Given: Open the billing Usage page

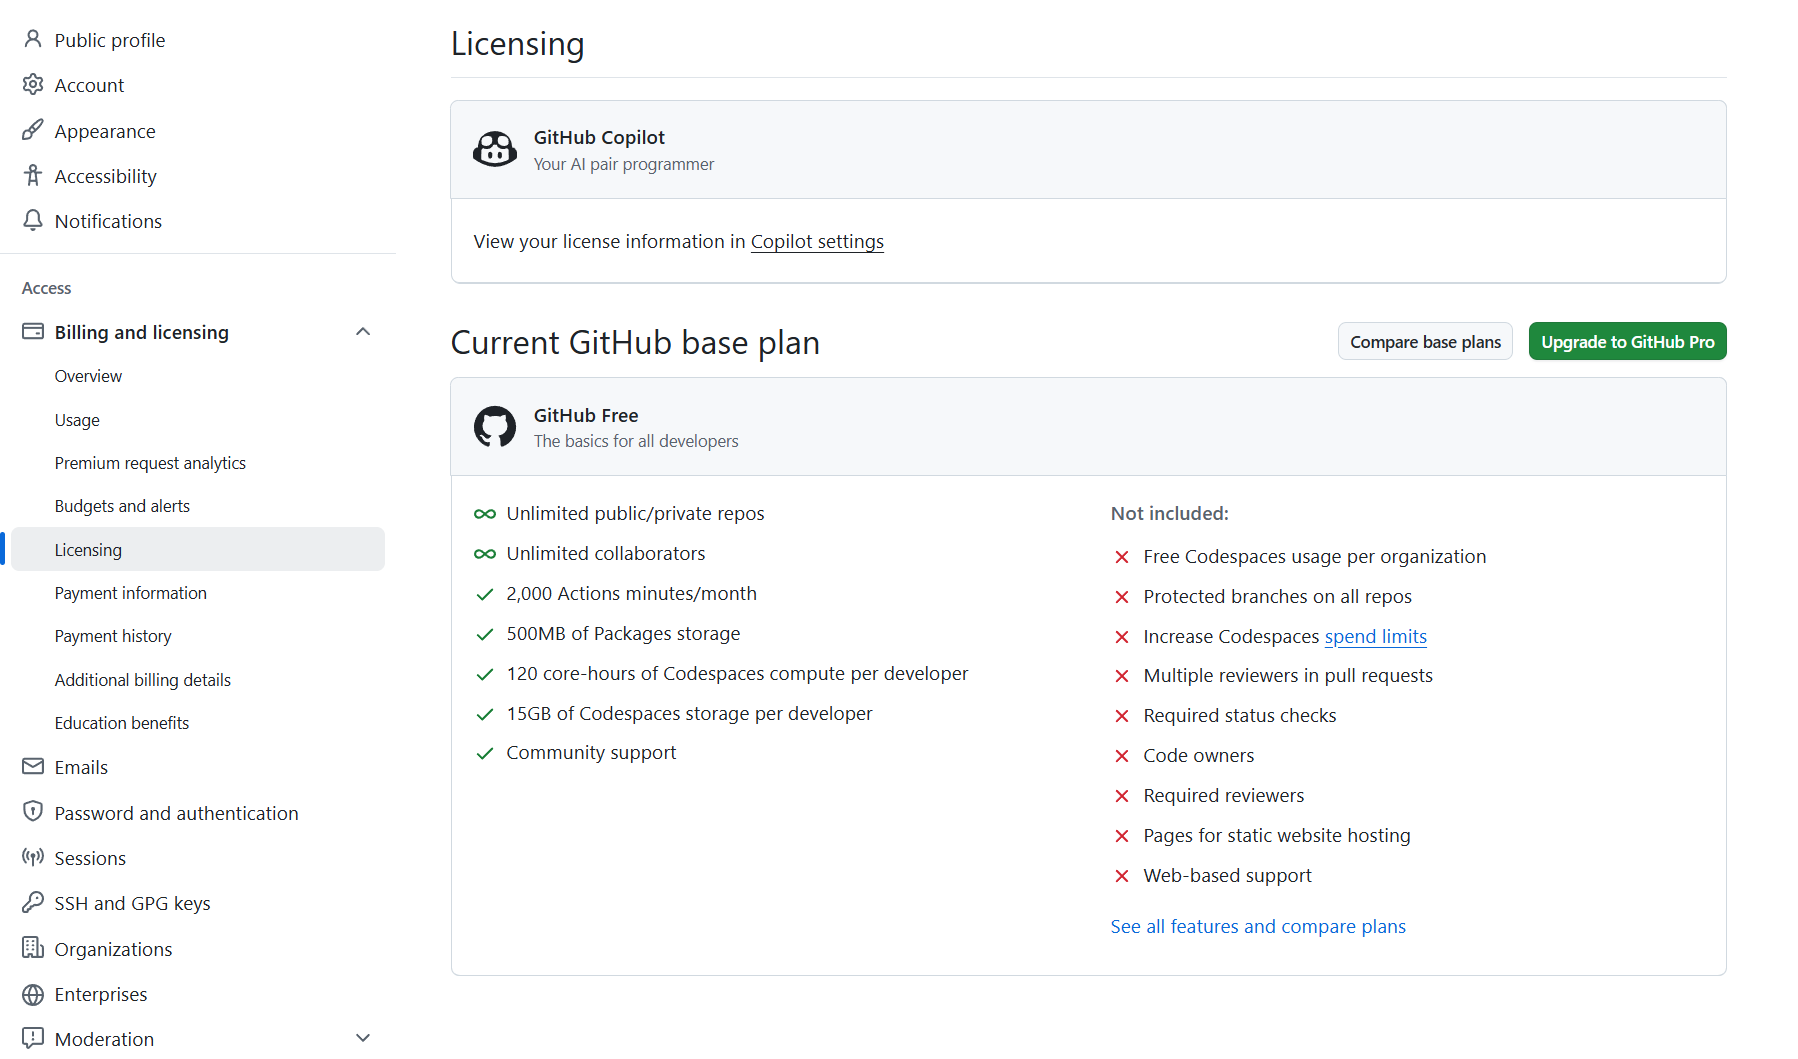Looking at the screenshot, I should click(77, 420).
